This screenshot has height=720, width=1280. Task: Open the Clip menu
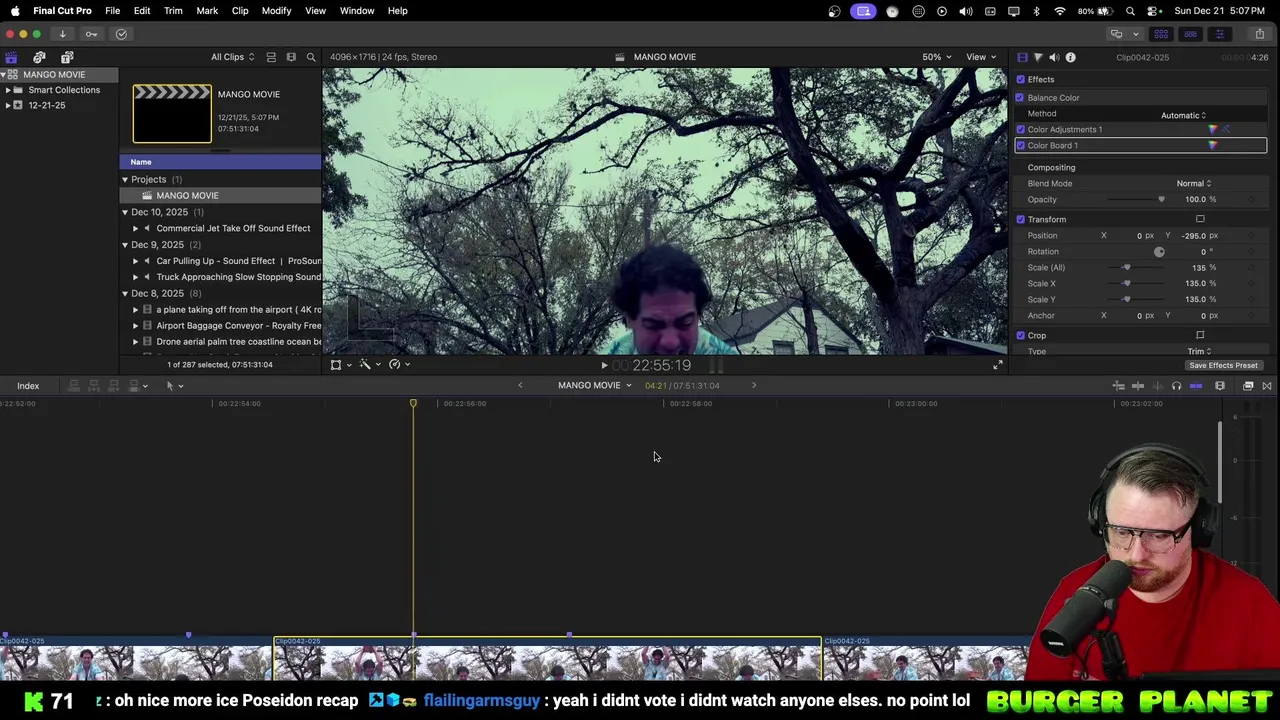pos(240,10)
